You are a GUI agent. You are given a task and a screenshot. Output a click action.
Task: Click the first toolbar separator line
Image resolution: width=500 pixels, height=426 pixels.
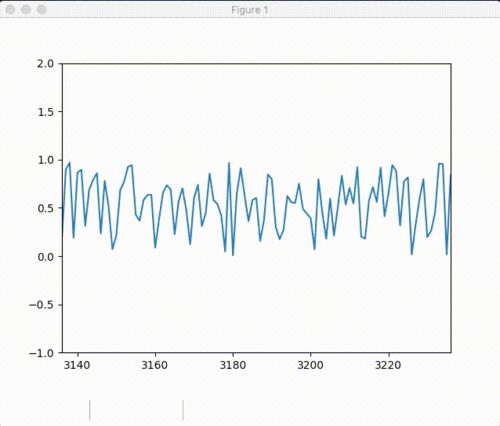point(90,410)
